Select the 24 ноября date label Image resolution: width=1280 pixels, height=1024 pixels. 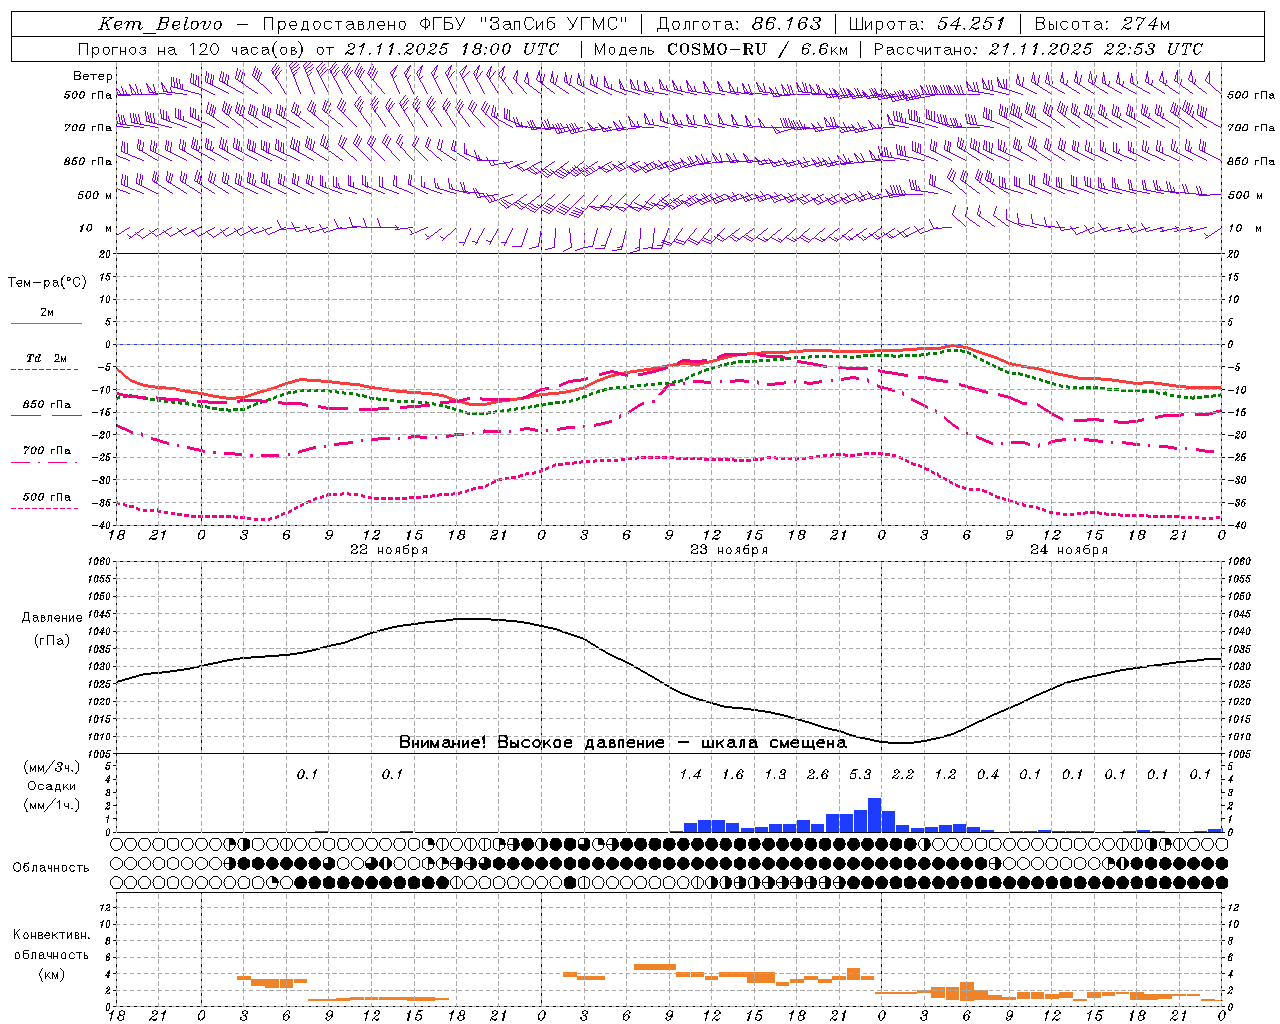pyautogui.click(x=1069, y=550)
